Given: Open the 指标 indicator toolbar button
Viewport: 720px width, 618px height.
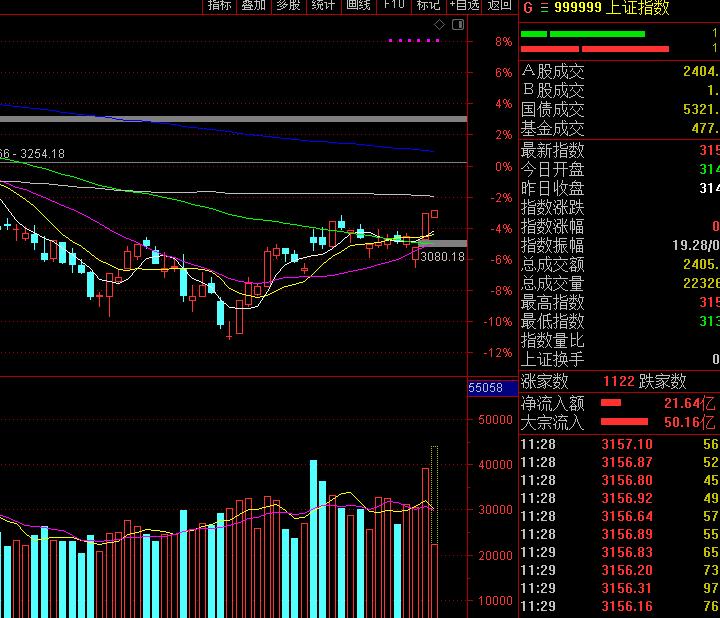Looking at the screenshot, I should click(219, 5).
